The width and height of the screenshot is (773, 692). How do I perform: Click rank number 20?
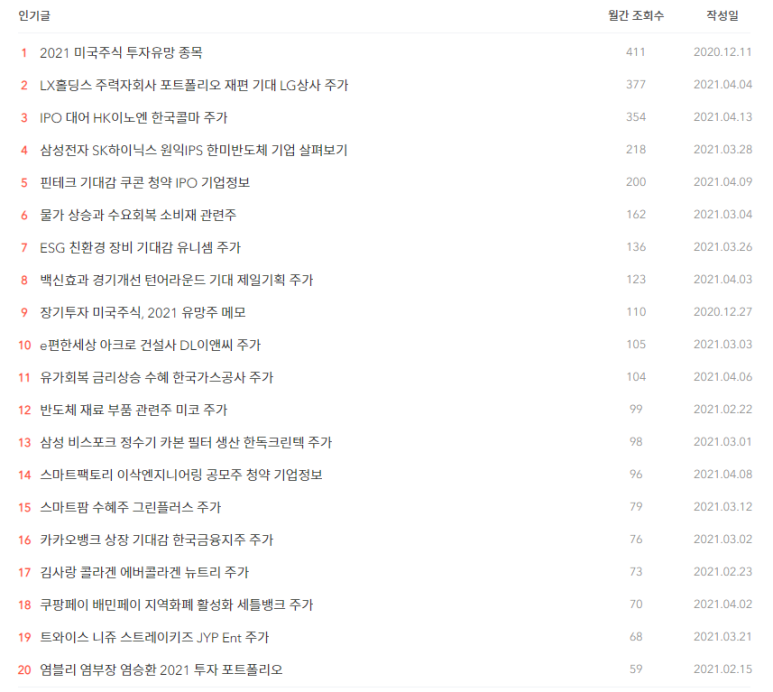(x=25, y=671)
